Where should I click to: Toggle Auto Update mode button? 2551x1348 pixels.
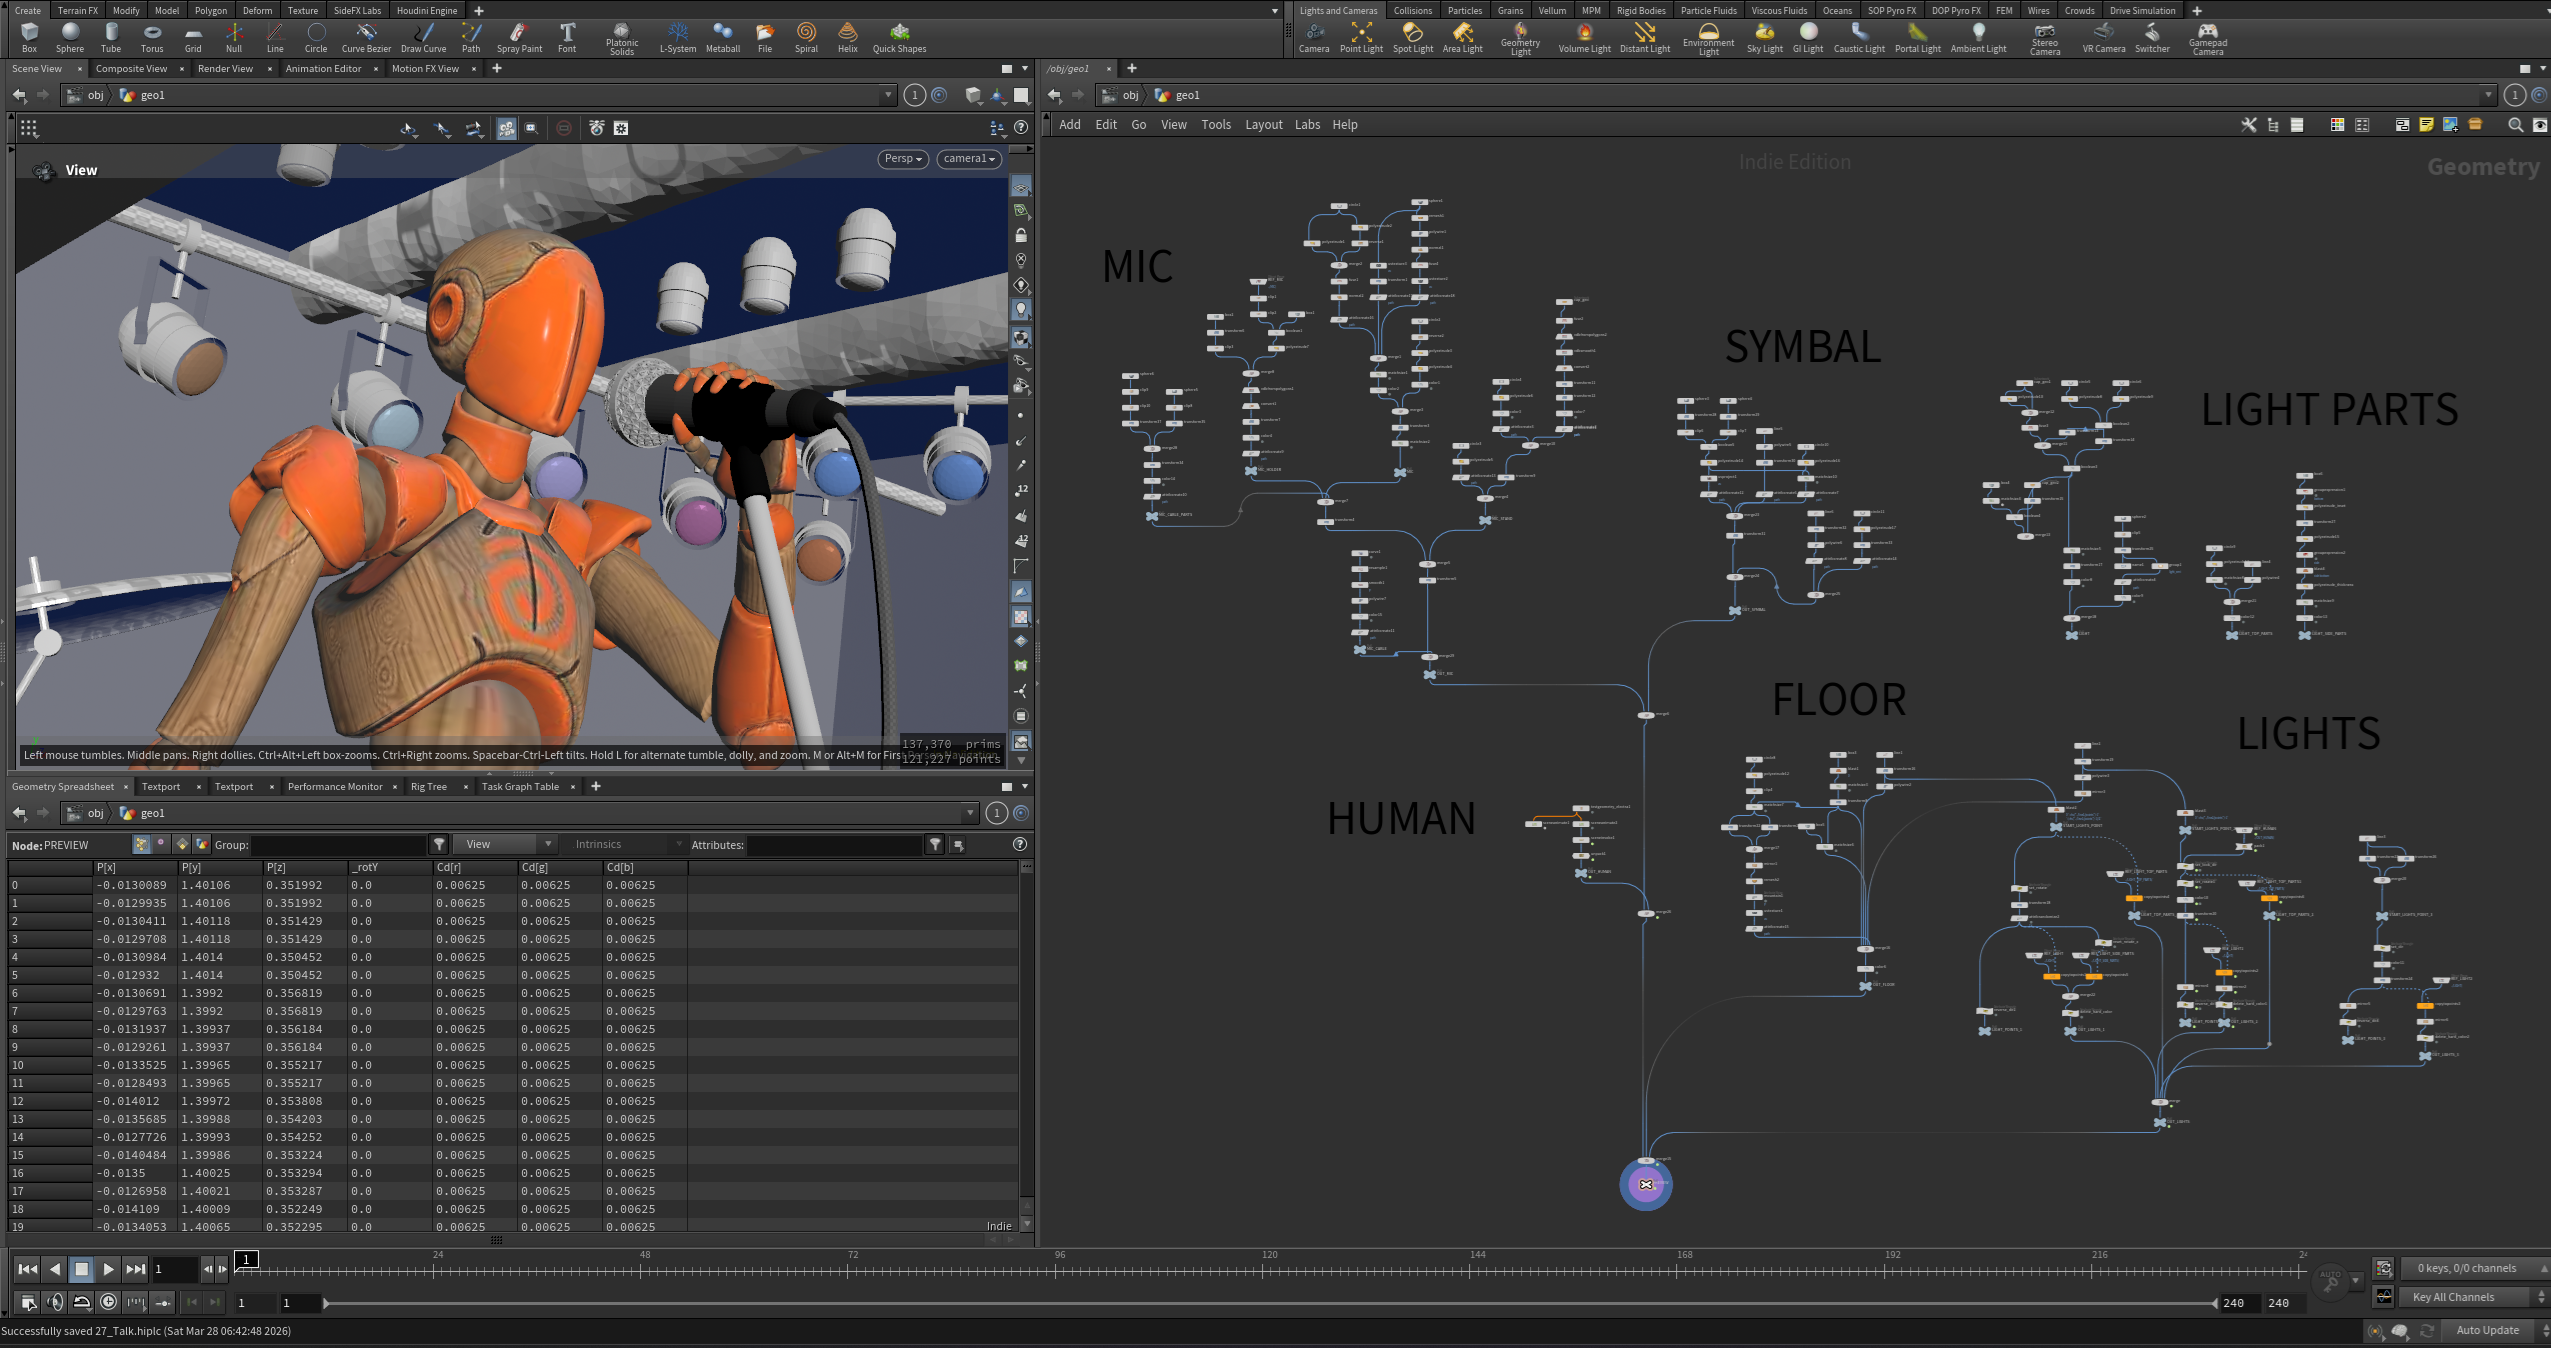2487,1330
